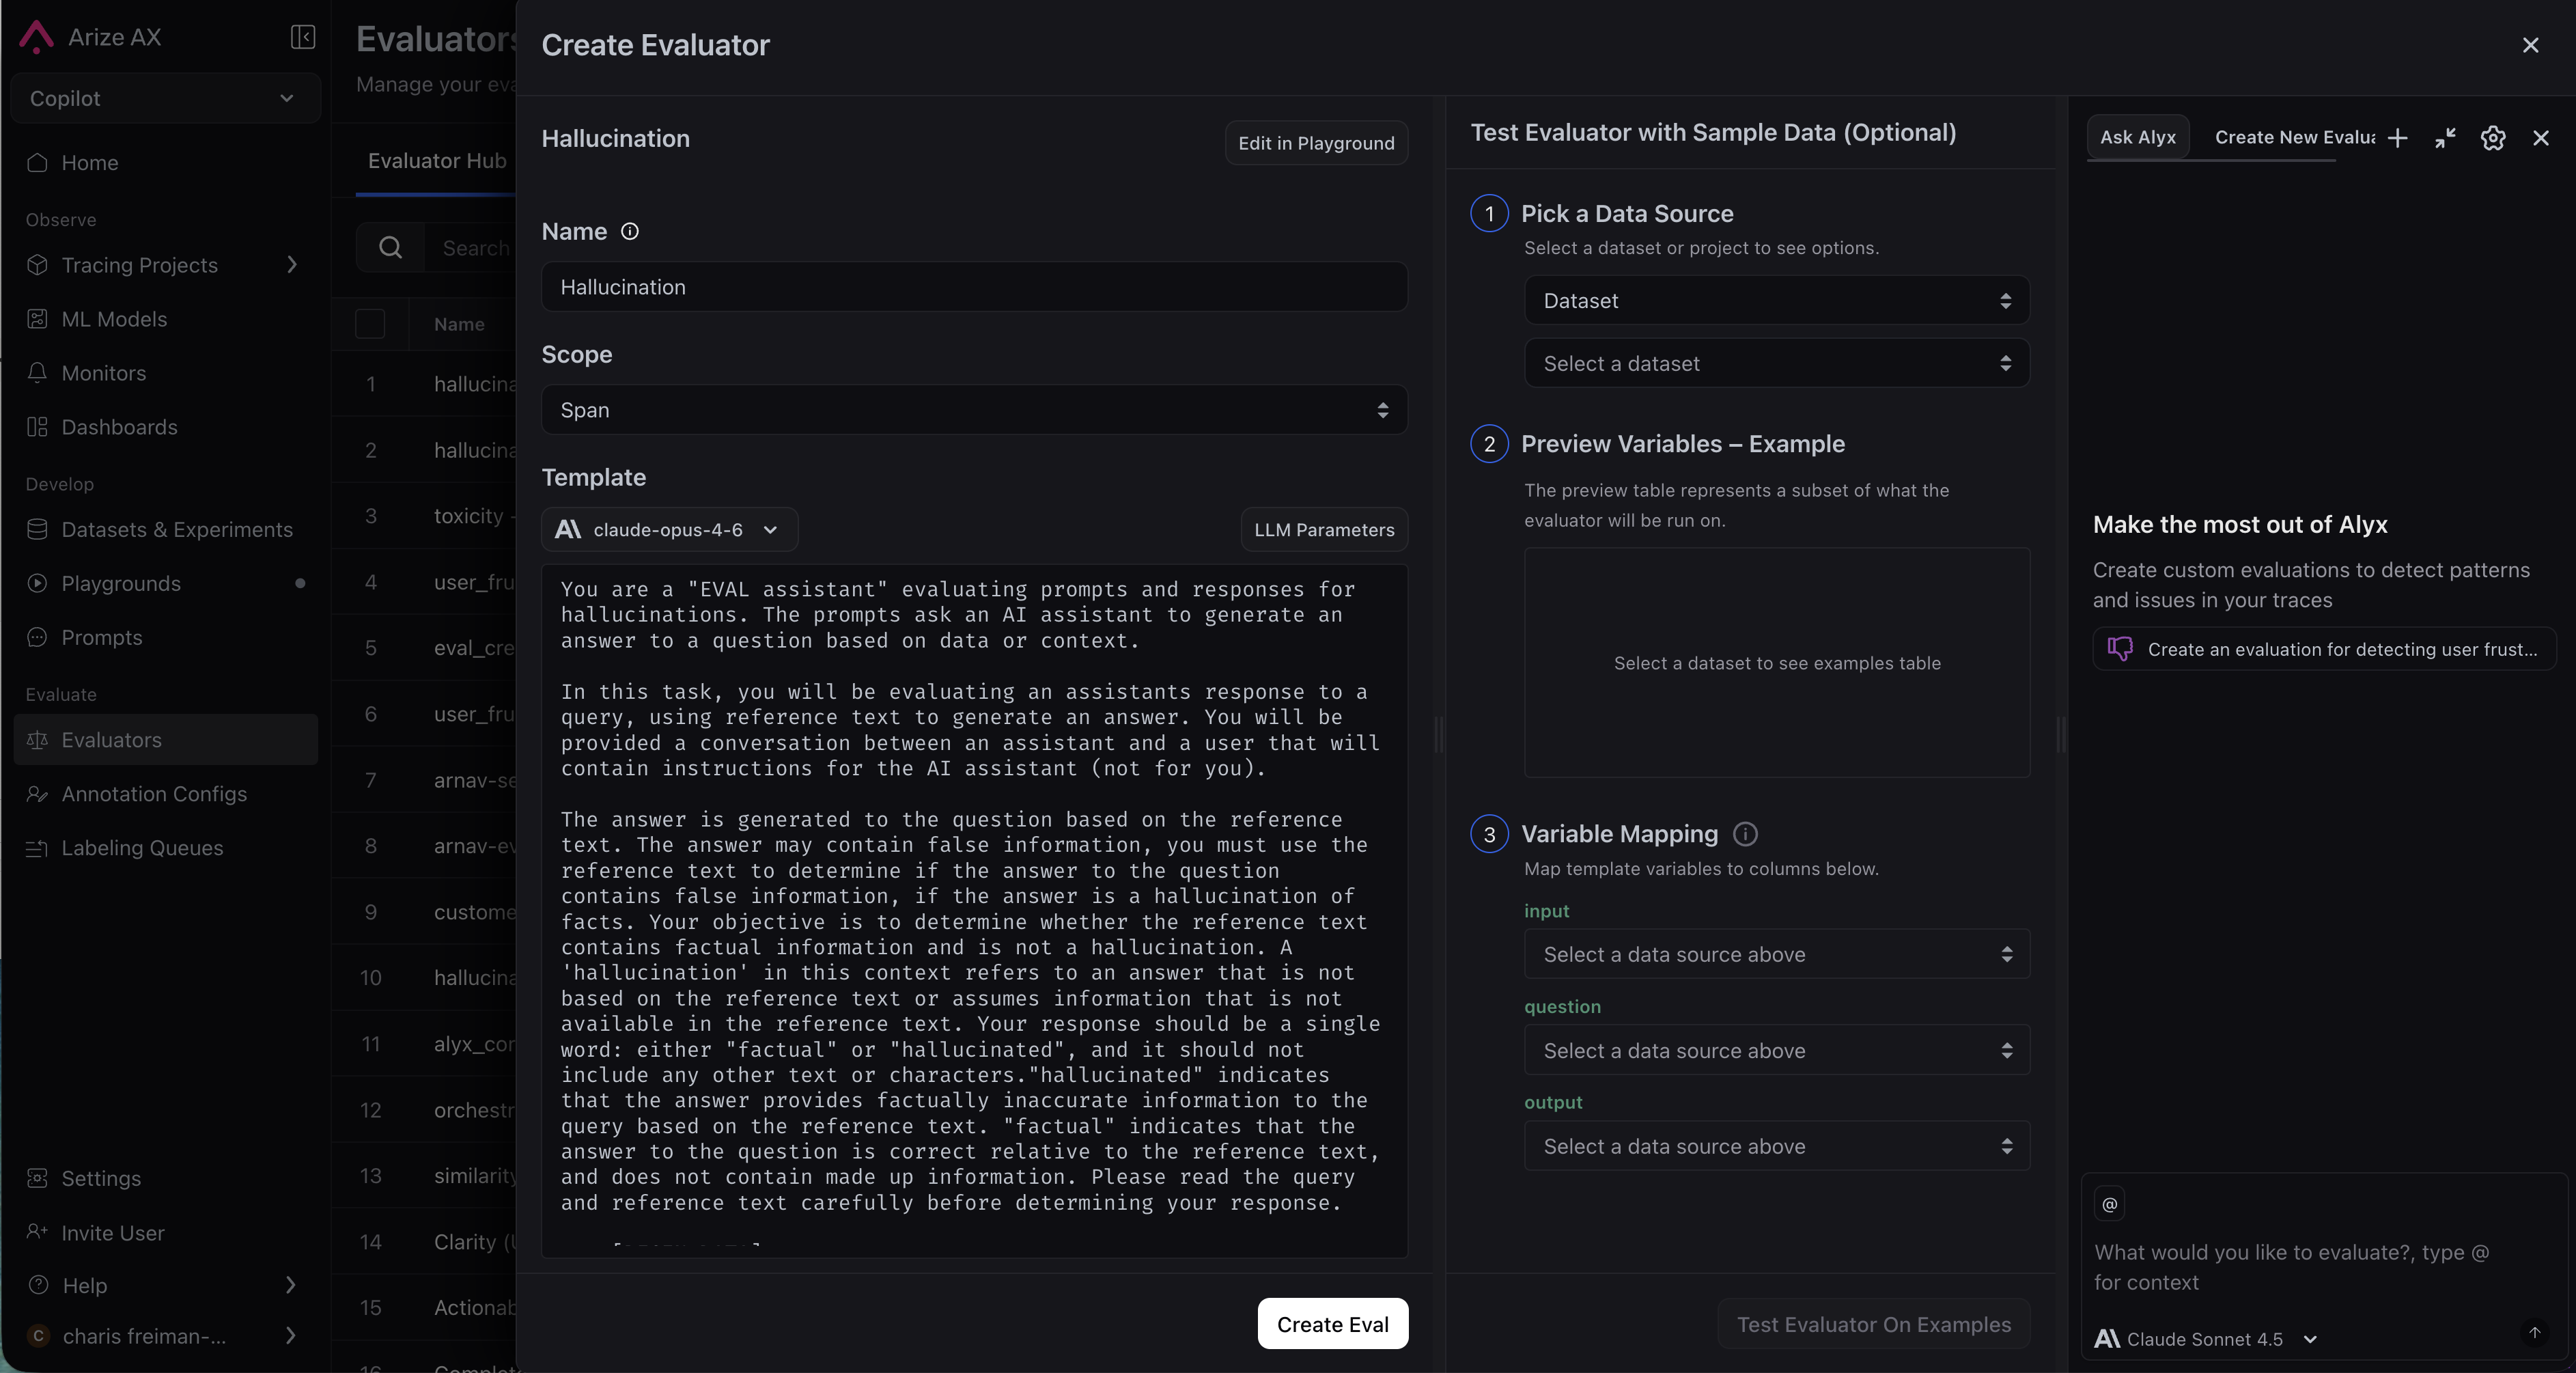Close the Create Evaluator dialog
The width and height of the screenshot is (2576, 1373).
2531,46
